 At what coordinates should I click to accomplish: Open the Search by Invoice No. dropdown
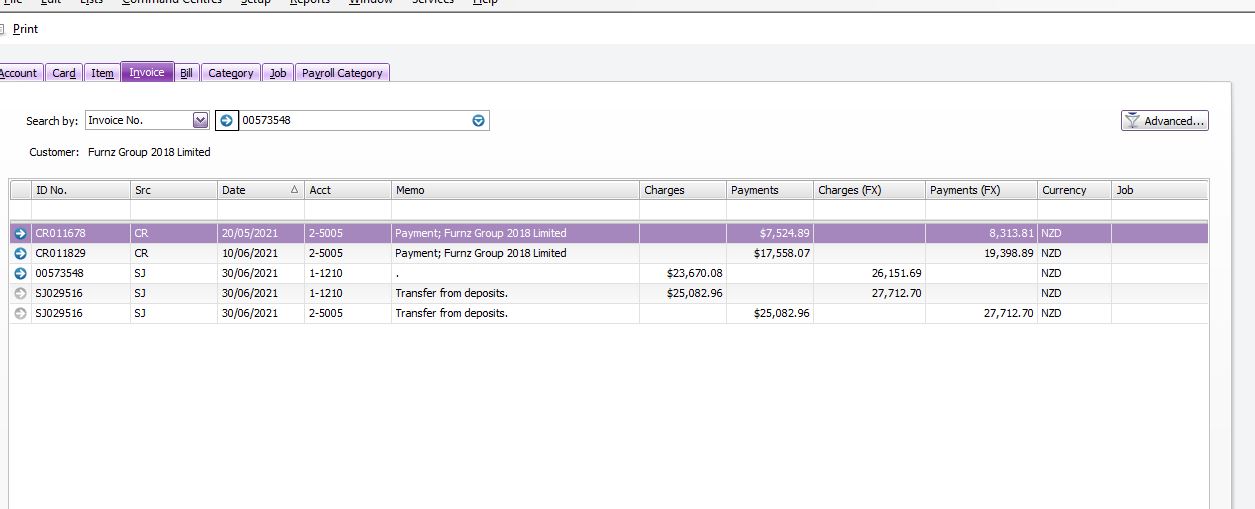(200, 121)
